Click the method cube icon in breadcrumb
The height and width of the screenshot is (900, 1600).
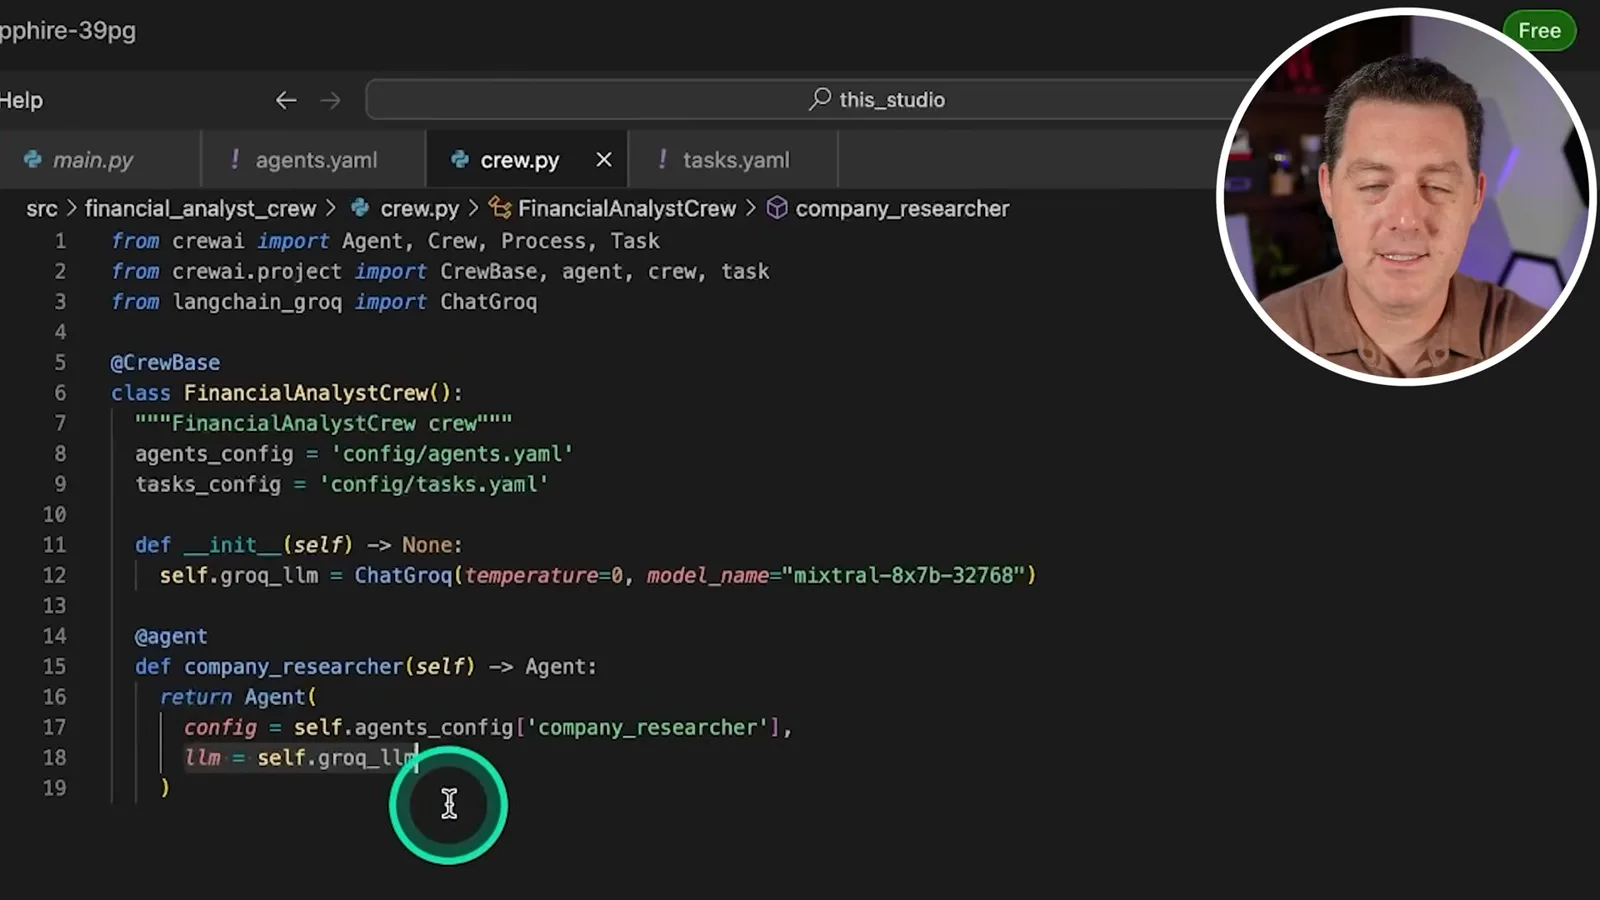click(x=777, y=208)
